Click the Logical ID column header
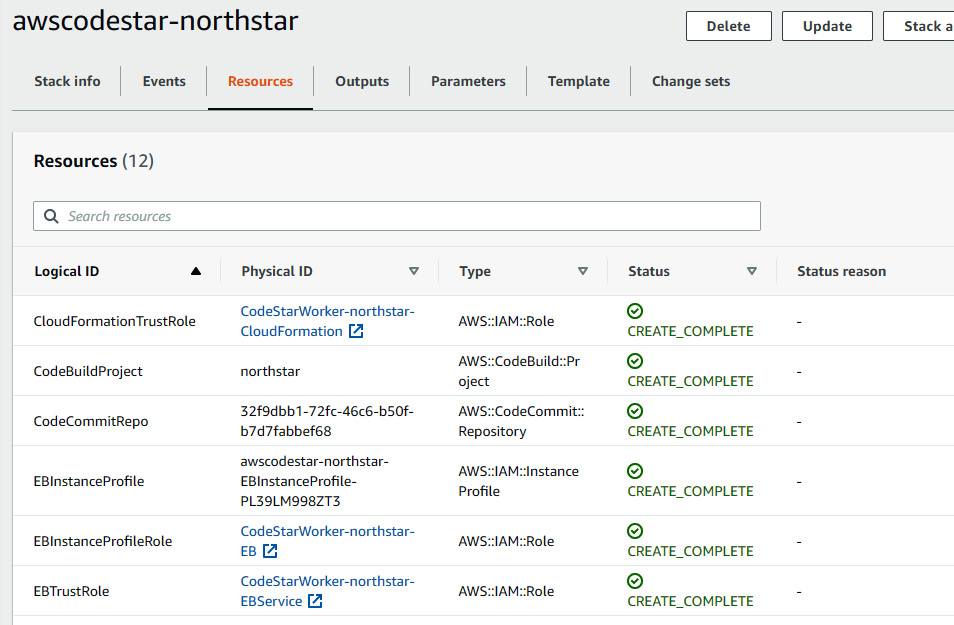Image resolution: width=954 pixels, height=625 pixels. [x=67, y=271]
